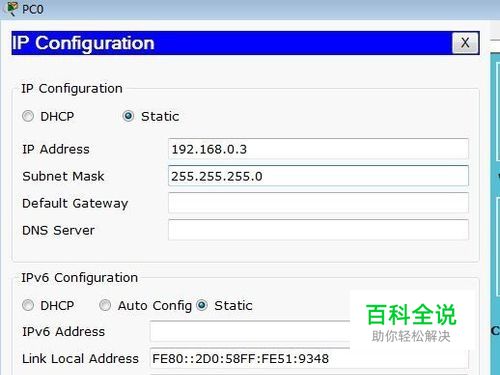
Task: Click the empty DNS Server field
Action: pyautogui.click(x=318, y=230)
